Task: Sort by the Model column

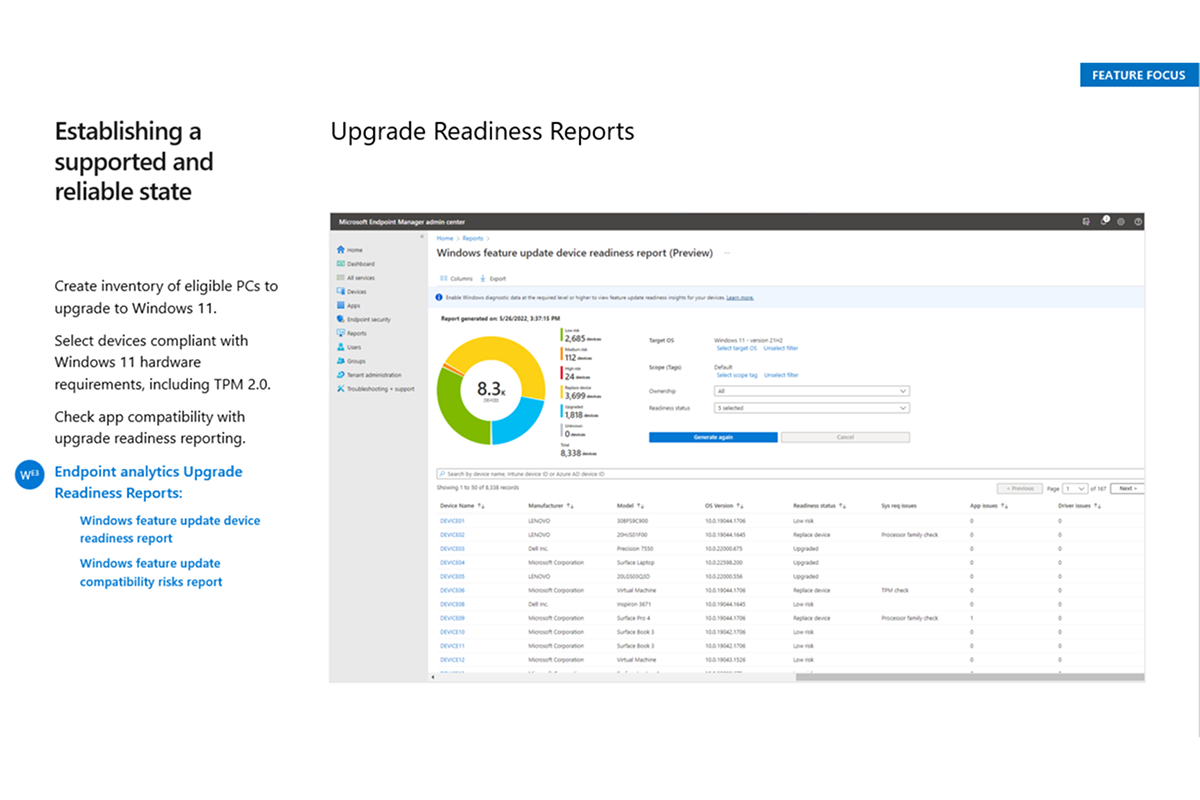Action: click(630, 506)
